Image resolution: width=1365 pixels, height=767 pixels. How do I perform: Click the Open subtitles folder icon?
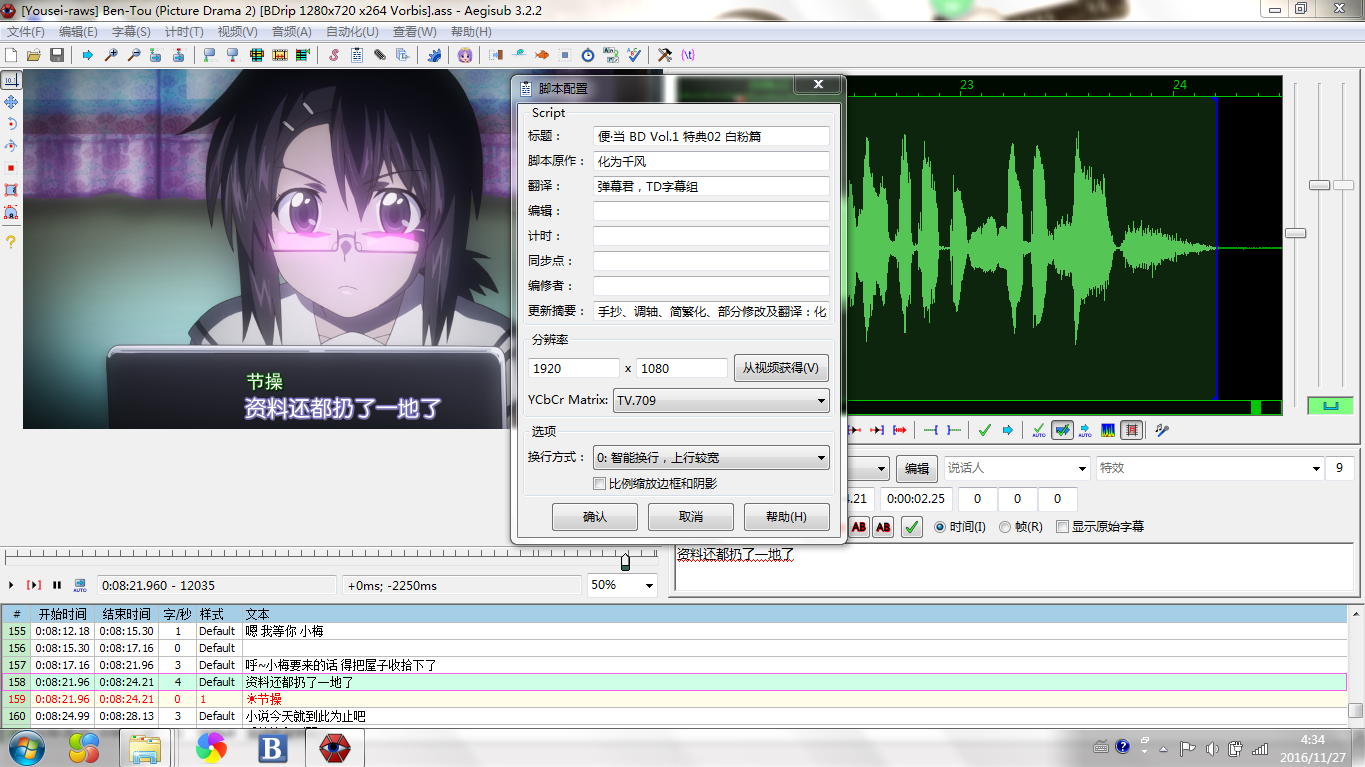coord(33,55)
